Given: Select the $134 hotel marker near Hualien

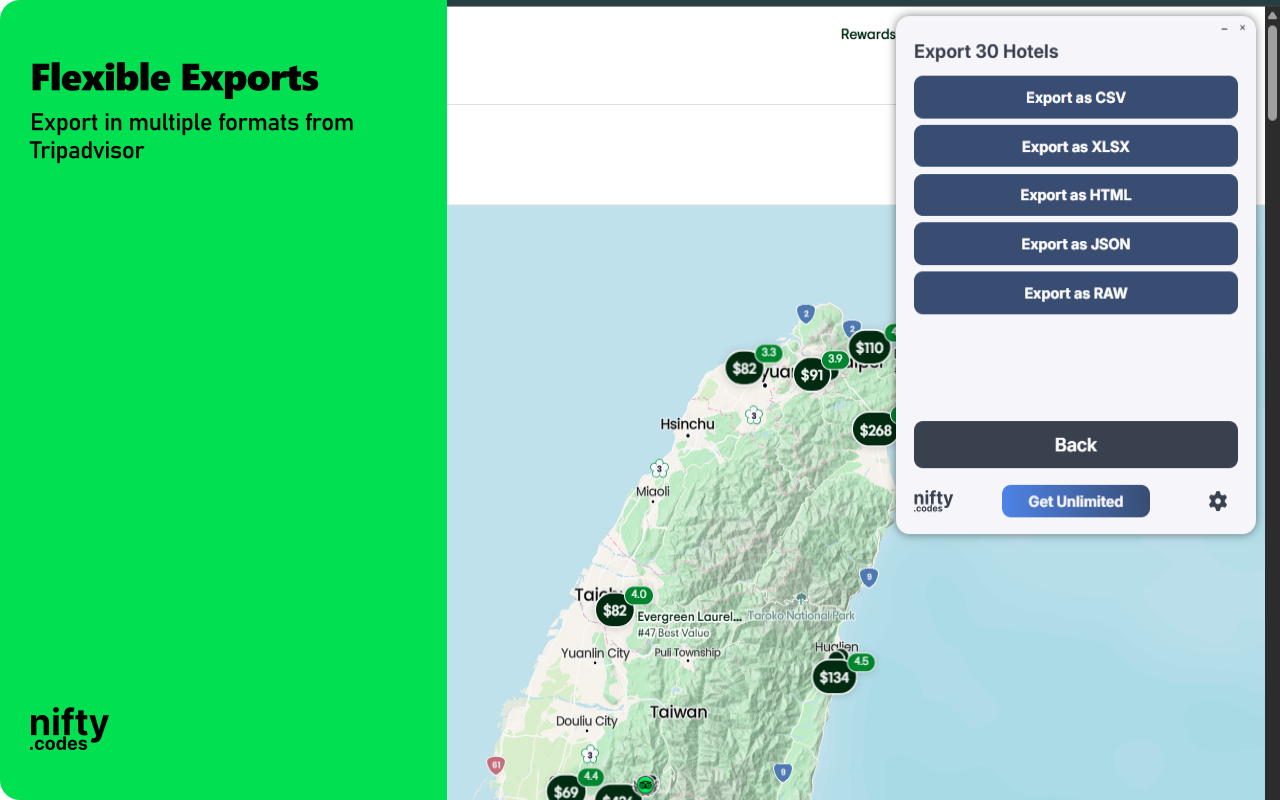Looking at the screenshot, I should (834, 676).
